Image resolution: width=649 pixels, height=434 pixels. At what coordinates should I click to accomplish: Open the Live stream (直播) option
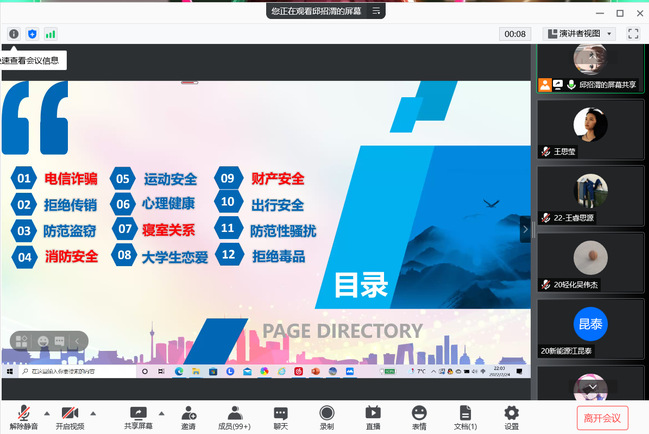tap(373, 416)
